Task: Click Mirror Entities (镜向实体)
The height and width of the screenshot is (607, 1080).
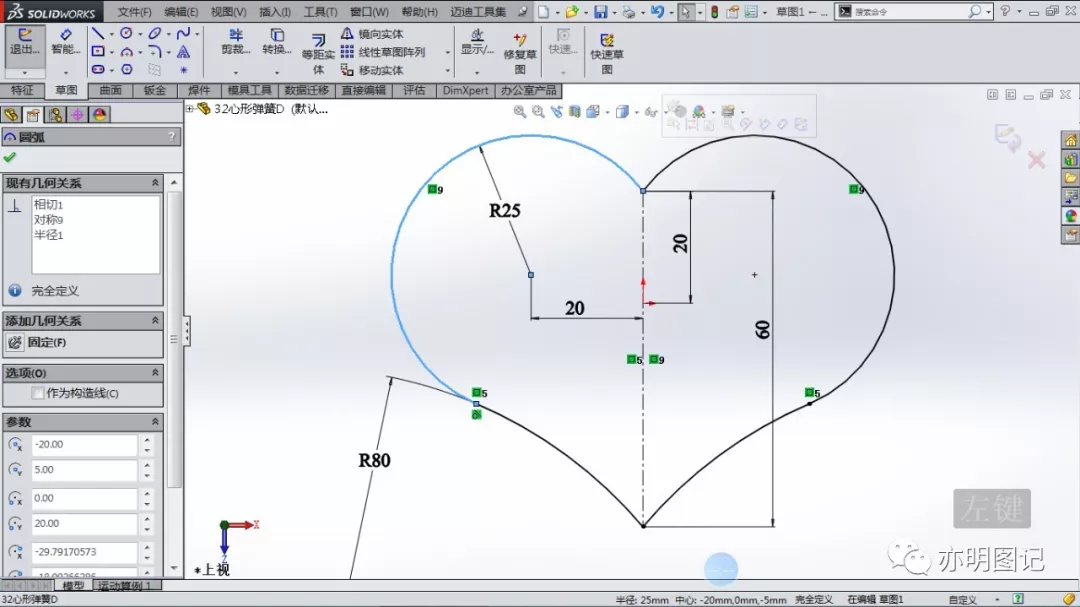Action: pyautogui.click(x=372, y=34)
